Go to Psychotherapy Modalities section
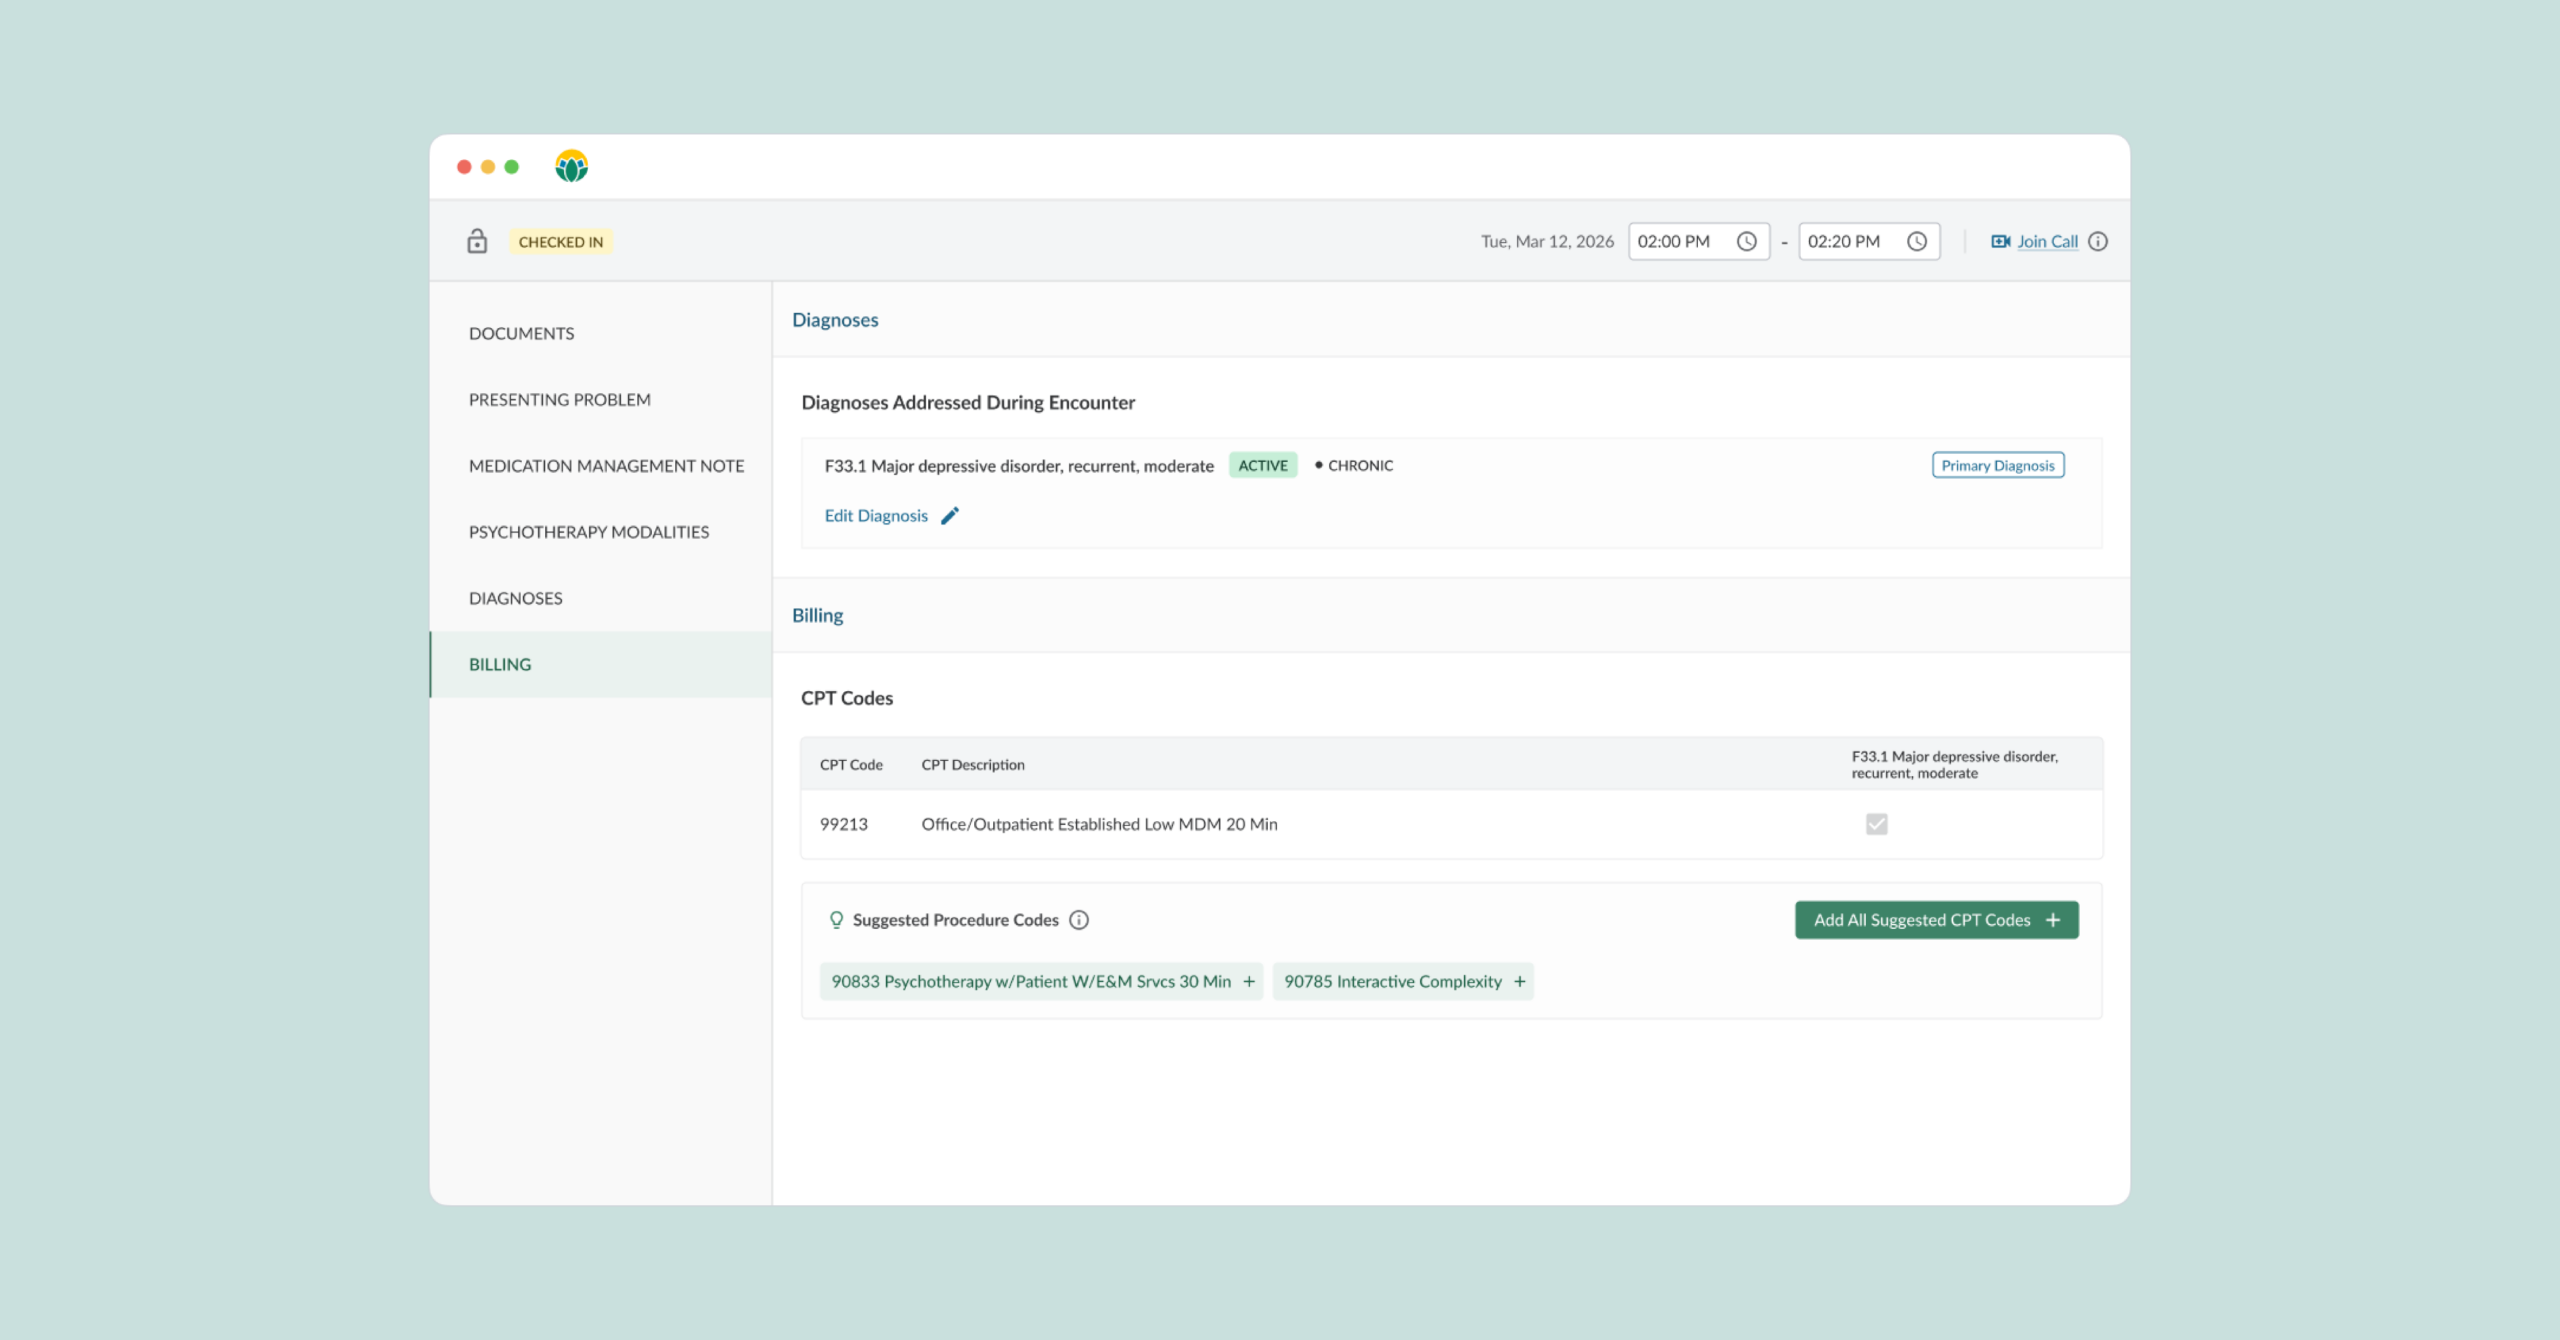This screenshot has width=2560, height=1340. click(x=588, y=532)
